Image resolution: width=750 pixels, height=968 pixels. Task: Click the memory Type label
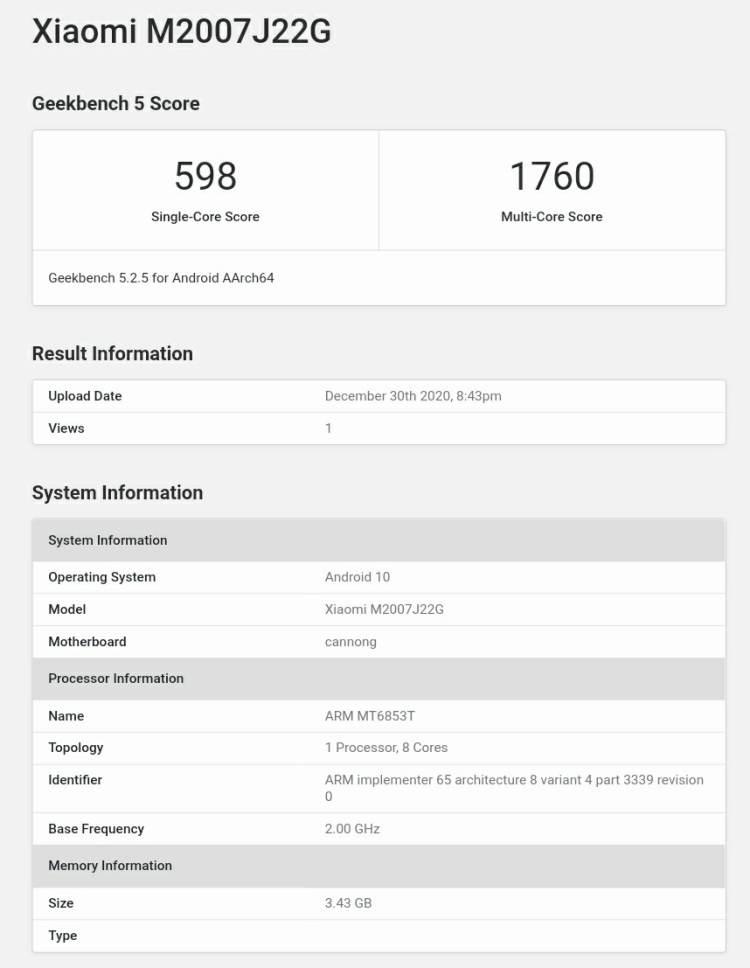pos(62,935)
